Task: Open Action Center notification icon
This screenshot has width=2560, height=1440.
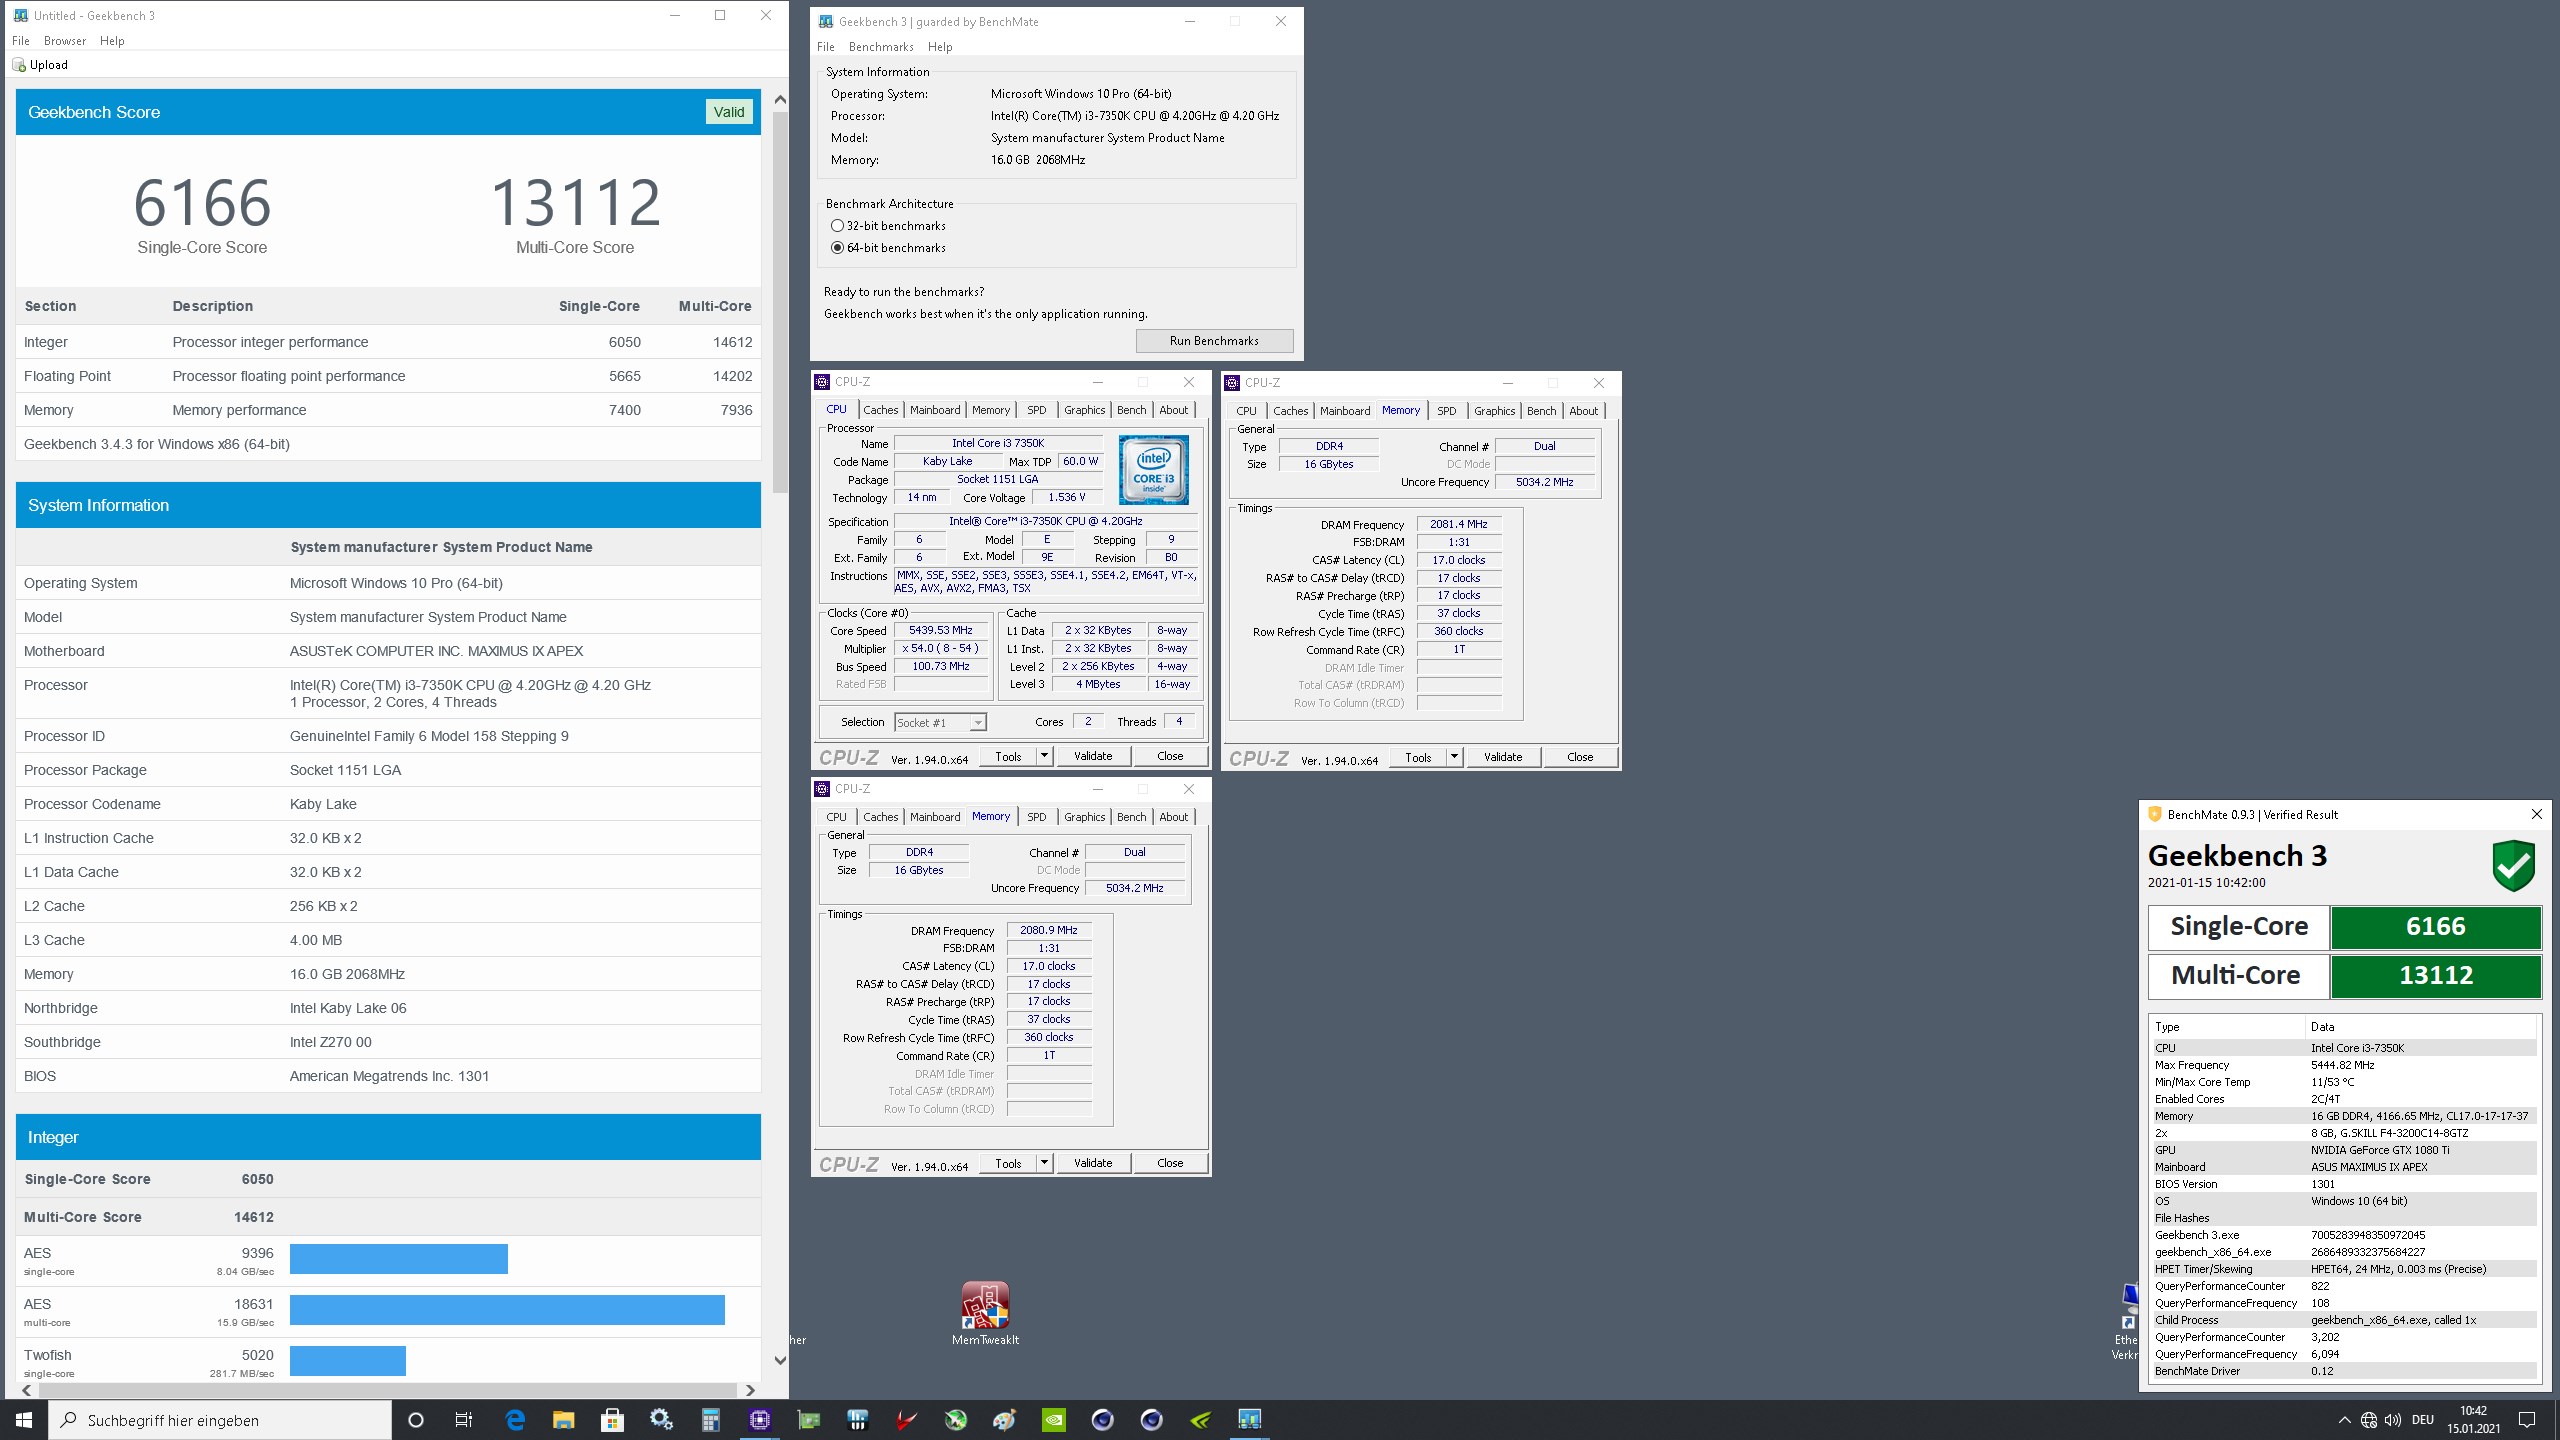Action: click(x=2527, y=1420)
